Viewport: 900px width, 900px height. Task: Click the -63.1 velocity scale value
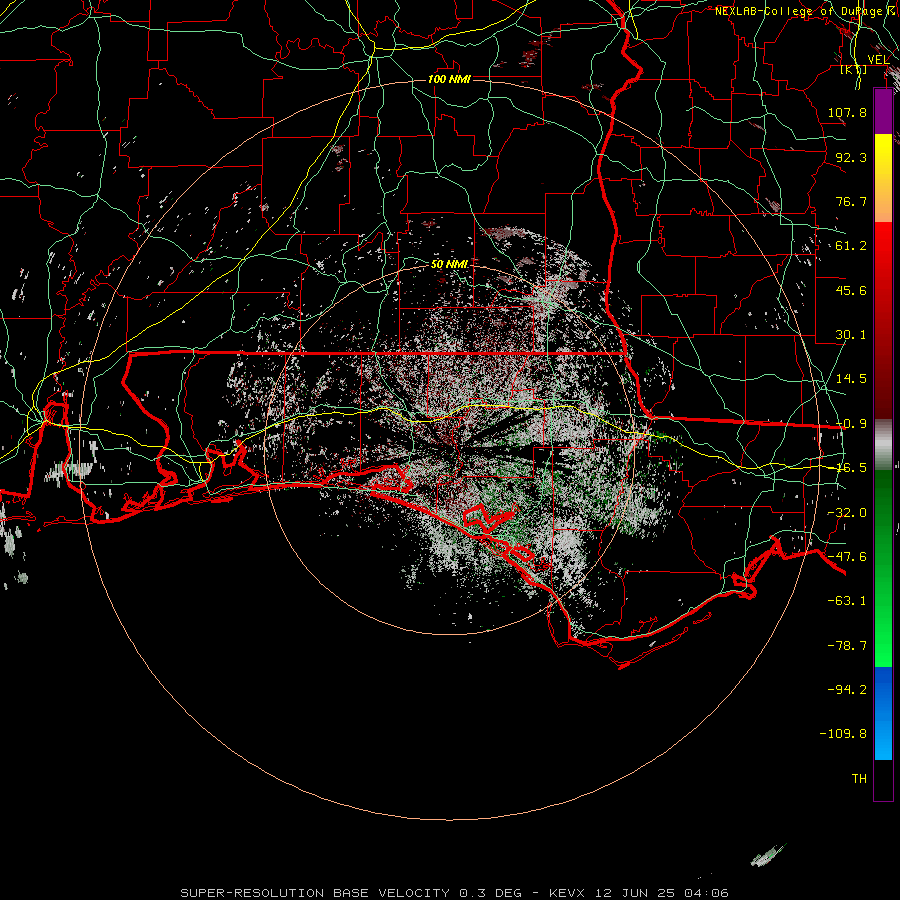coord(847,601)
